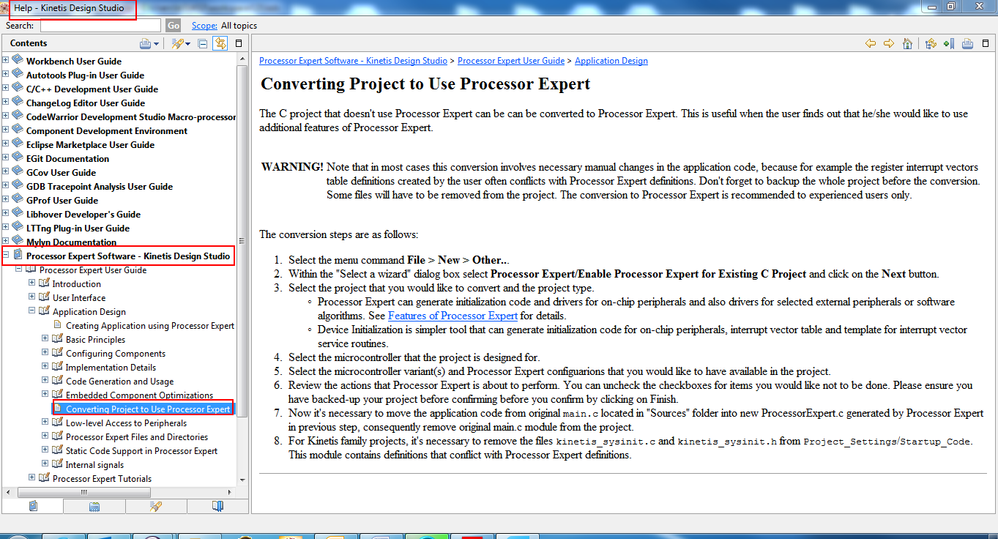This screenshot has height=539, width=998.
Task: Click the Contents horizontal scrollbar right arrow
Action: (x=230, y=492)
